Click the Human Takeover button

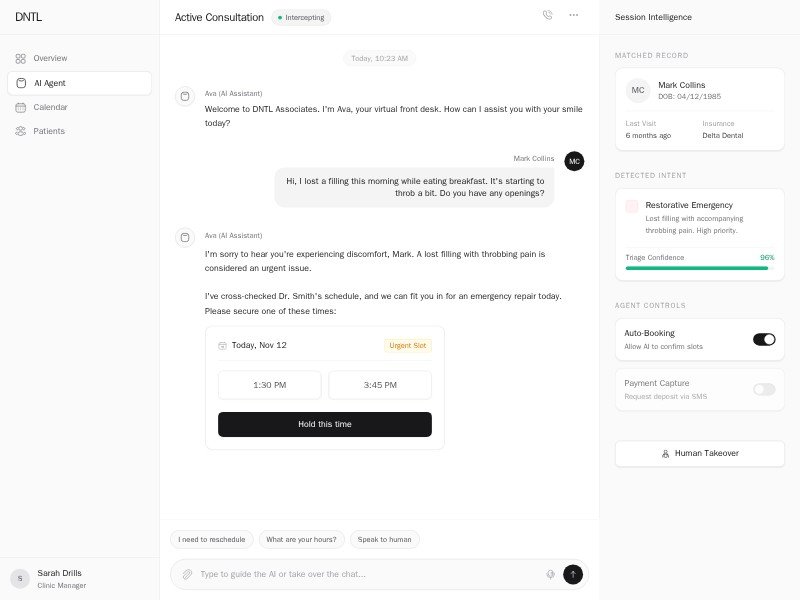point(699,453)
